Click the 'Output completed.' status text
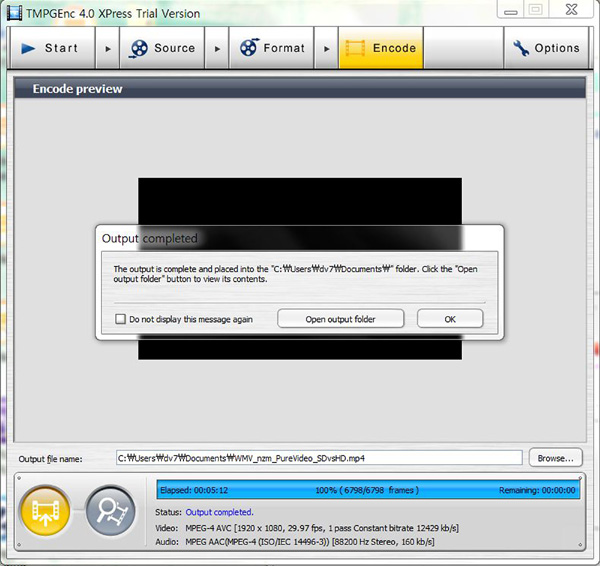Screen dimensions: 600x566 pos(219,512)
